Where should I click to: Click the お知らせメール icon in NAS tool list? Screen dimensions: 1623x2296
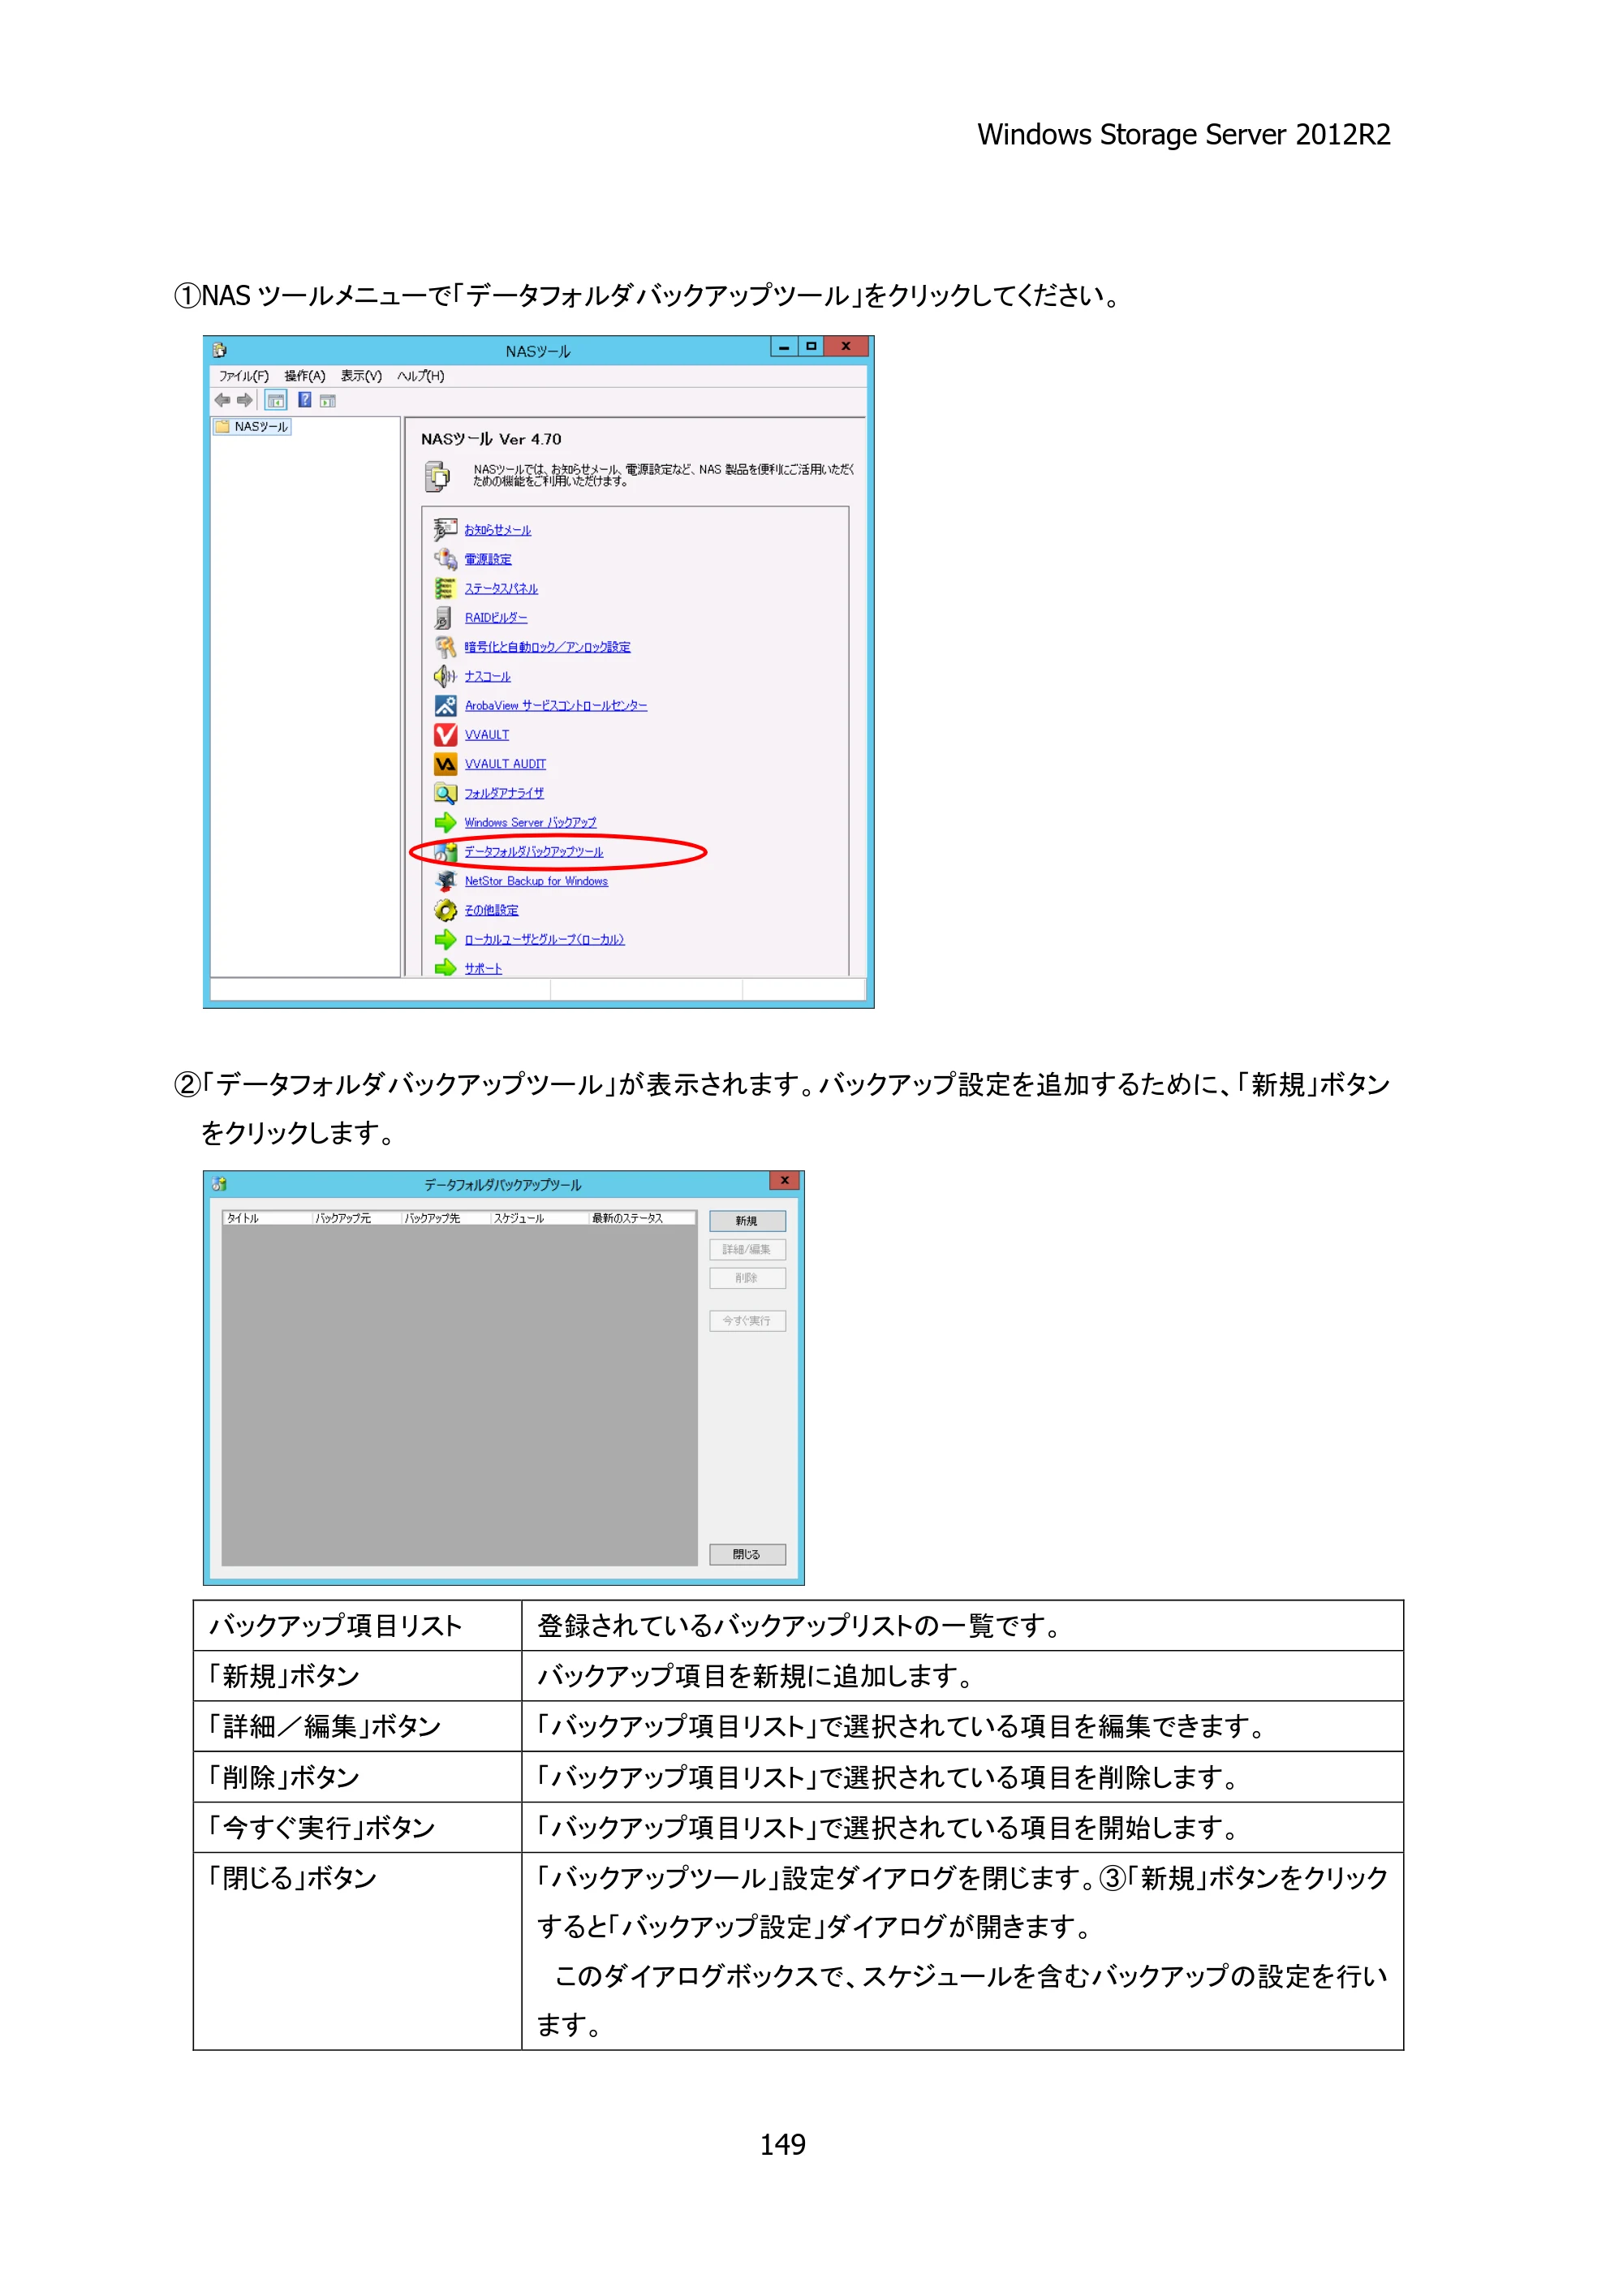[445, 529]
